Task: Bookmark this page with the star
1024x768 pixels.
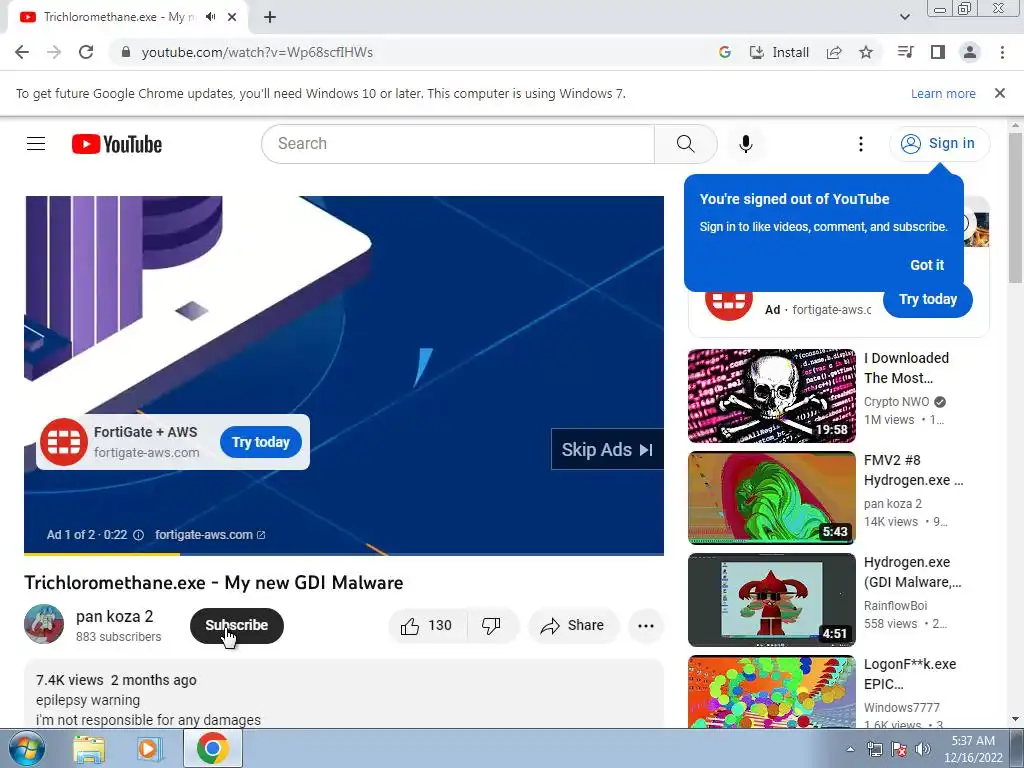Action: pyautogui.click(x=866, y=52)
